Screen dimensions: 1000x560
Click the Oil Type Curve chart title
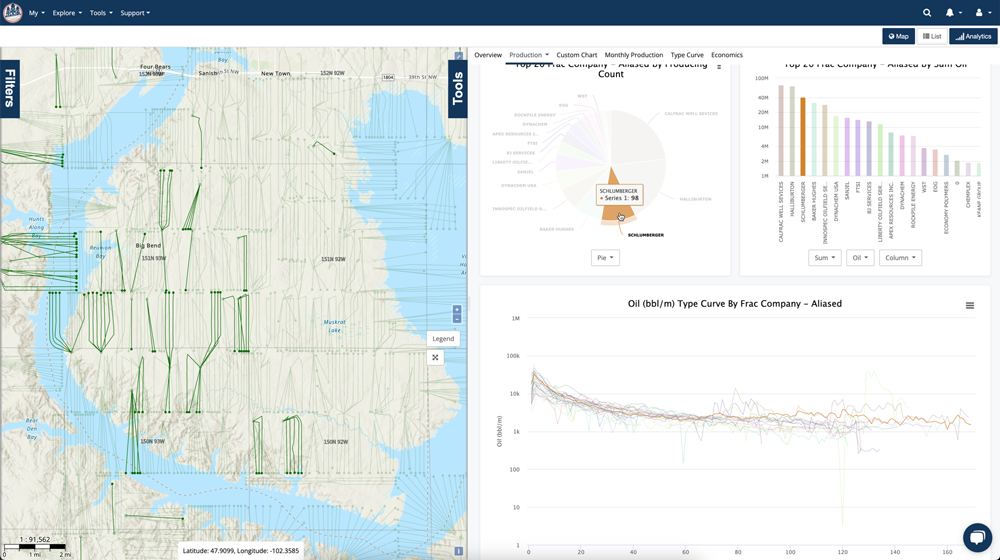pyautogui.click(x=735, y=304)
